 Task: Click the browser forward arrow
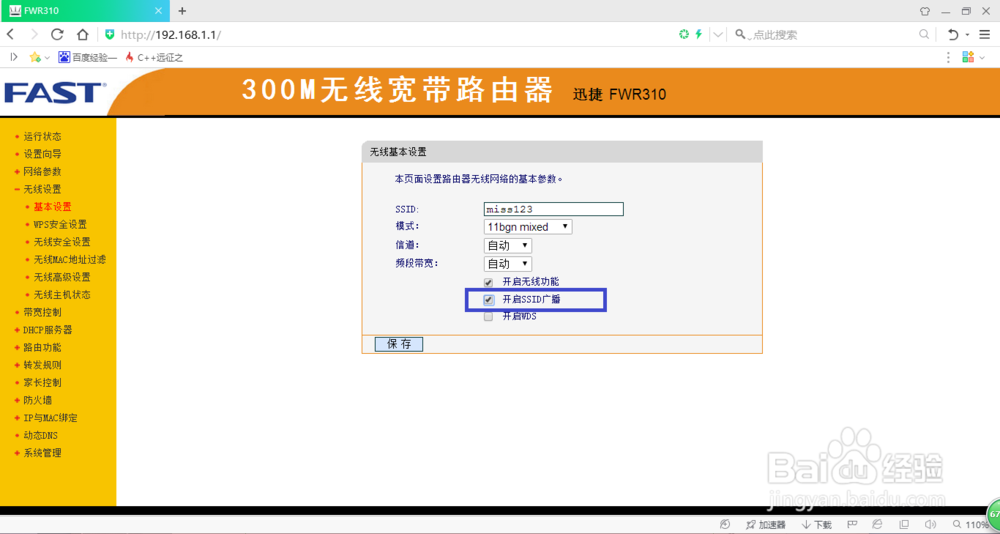(34, 34)
